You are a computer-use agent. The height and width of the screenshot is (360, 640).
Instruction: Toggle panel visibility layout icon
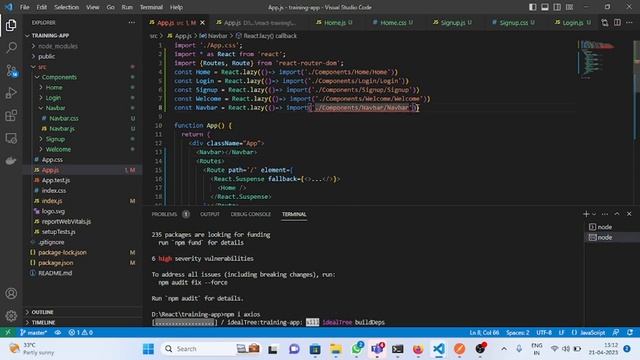[545, 7]
